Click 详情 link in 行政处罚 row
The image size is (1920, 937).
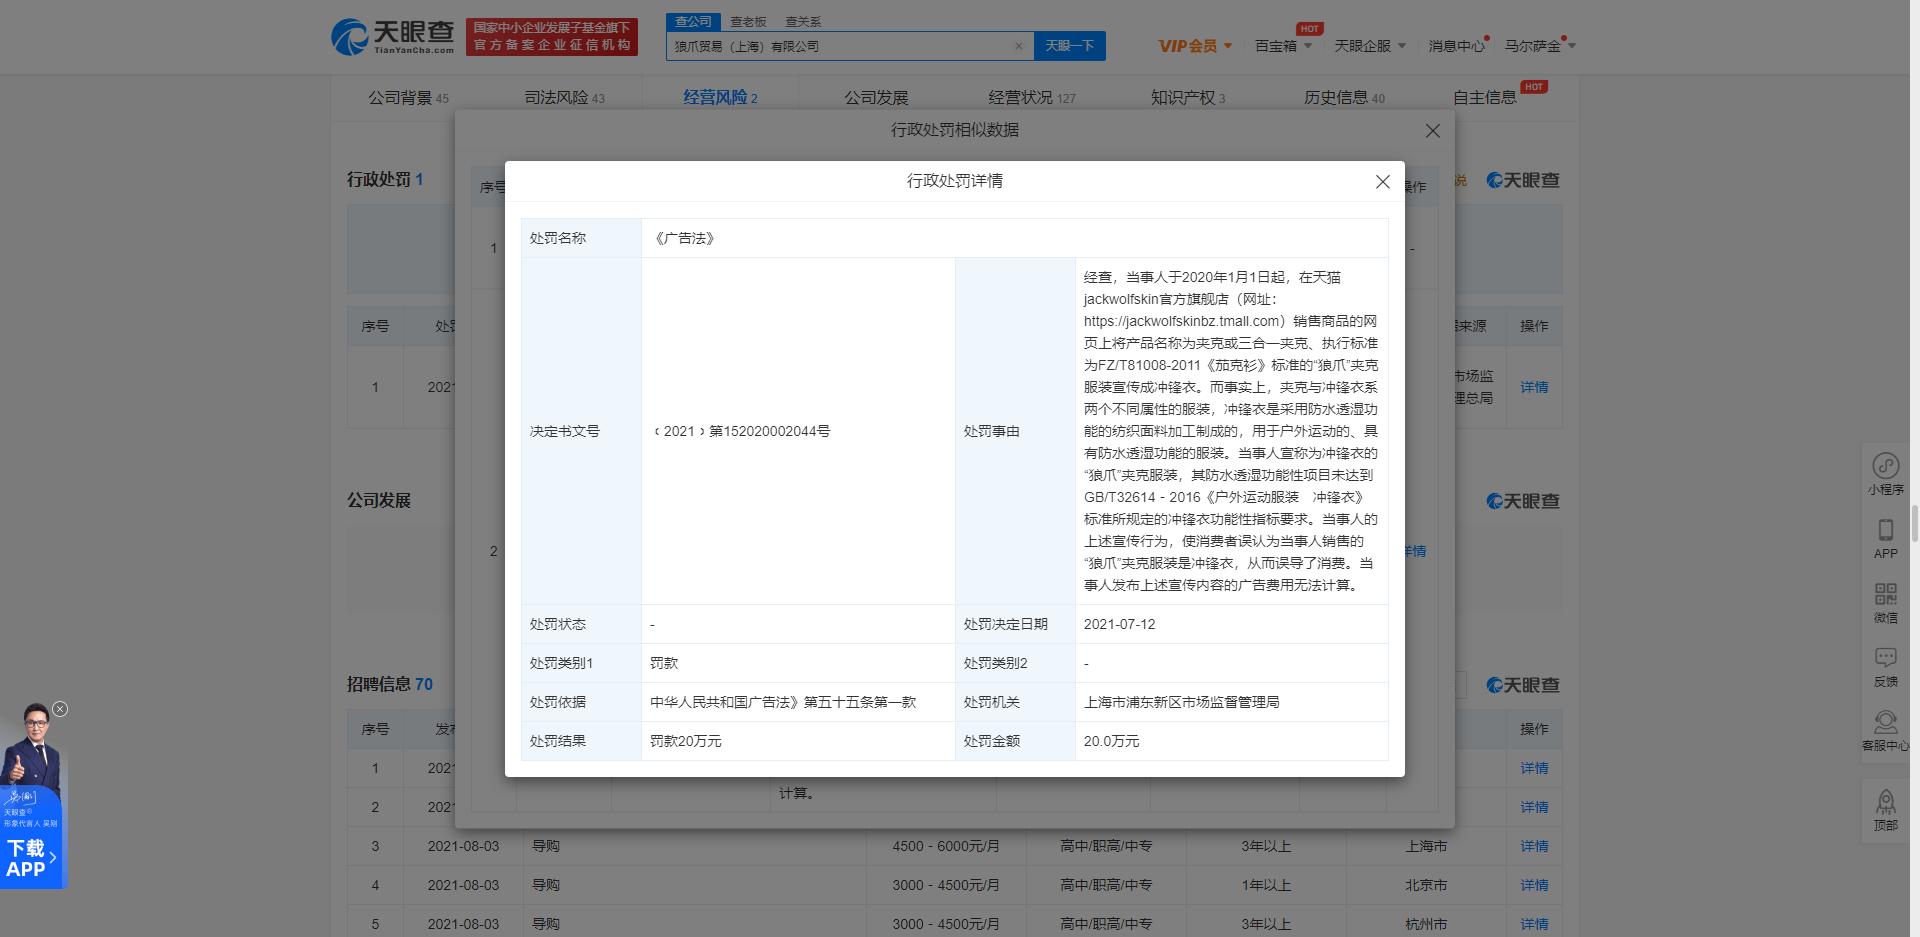pyautogui.click(x=1534, y=387)
